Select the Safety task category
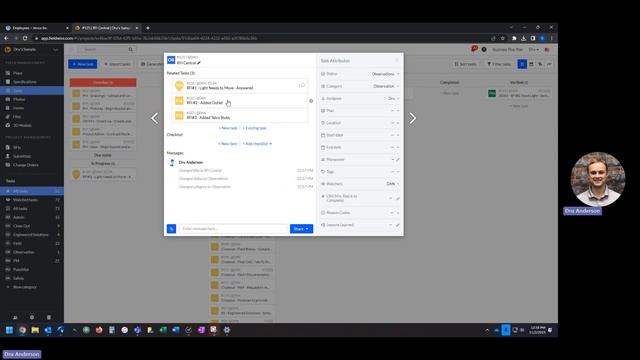Viewport: 640px width, 360px height. click(18, 278)
